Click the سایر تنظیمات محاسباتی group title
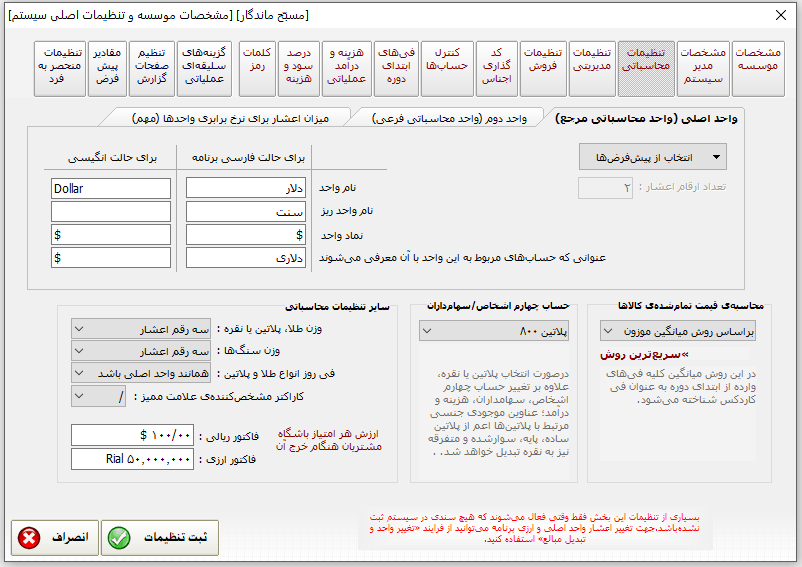This screenshot has height=567, width=802. click(337, 307)
